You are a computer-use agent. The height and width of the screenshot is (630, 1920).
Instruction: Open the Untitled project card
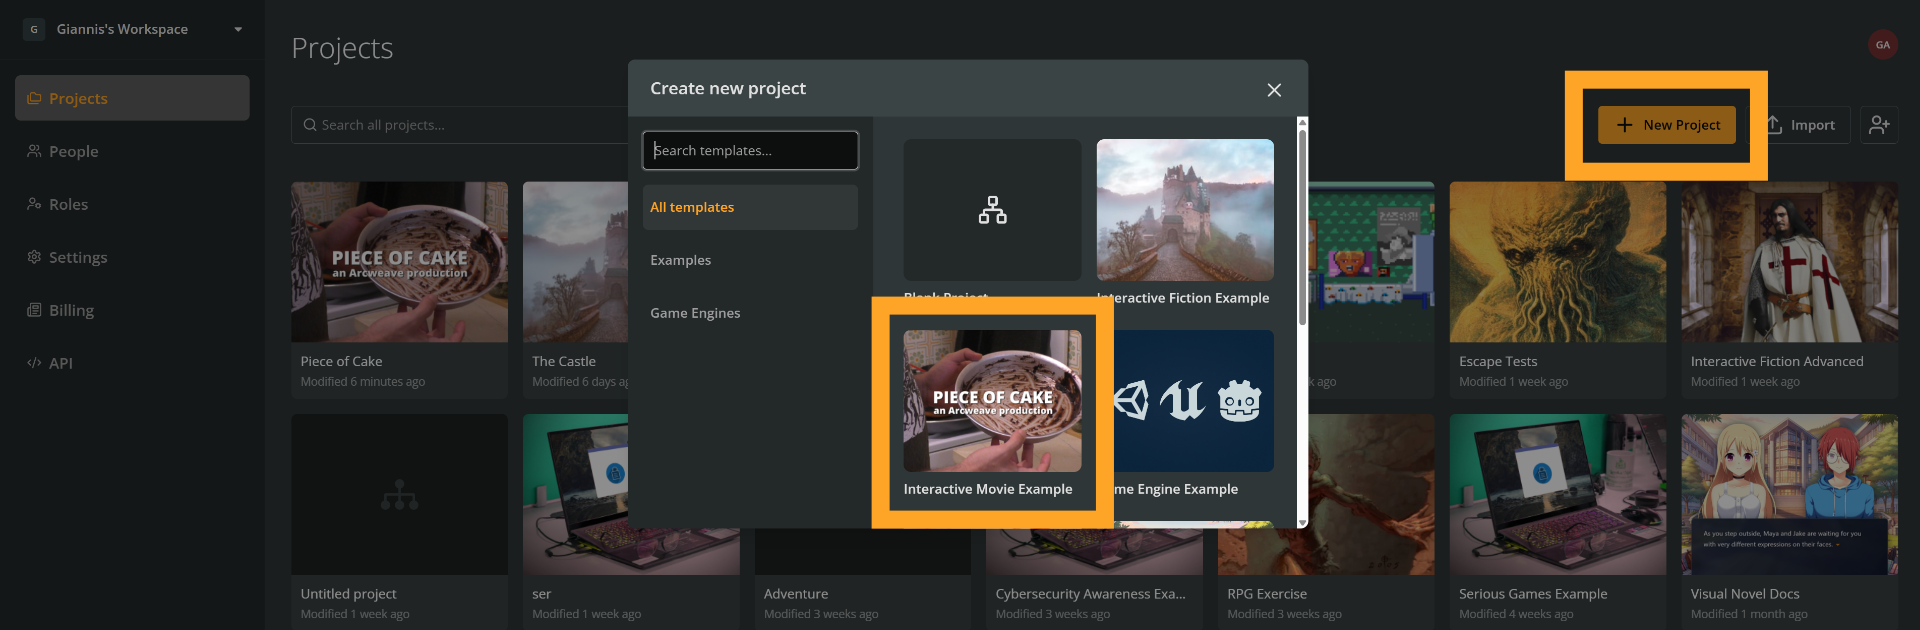pos(399,522)
